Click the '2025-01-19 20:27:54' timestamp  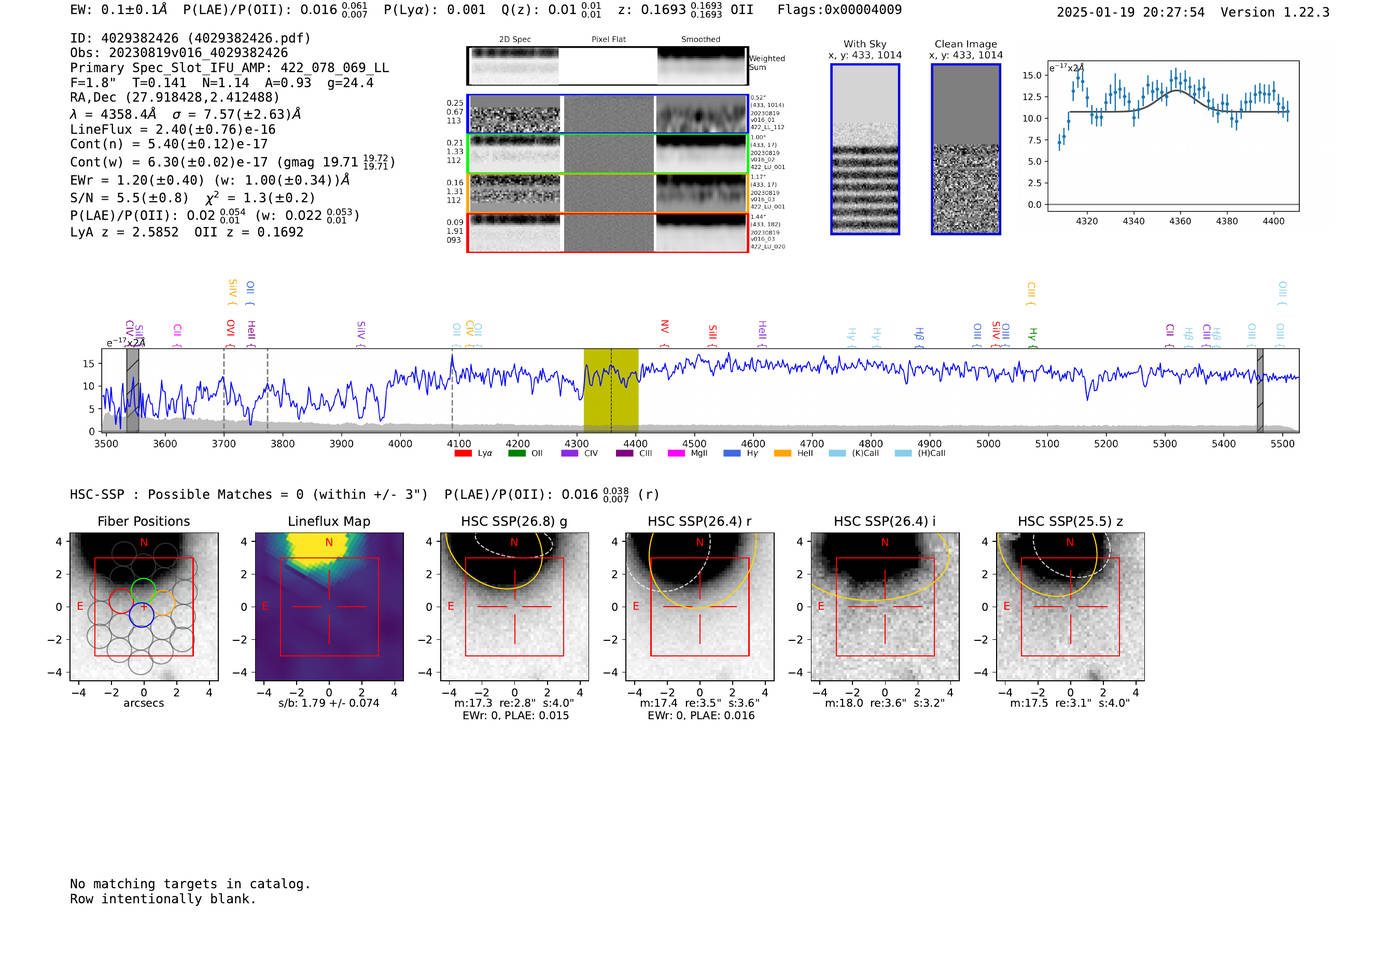(1131, 12)
